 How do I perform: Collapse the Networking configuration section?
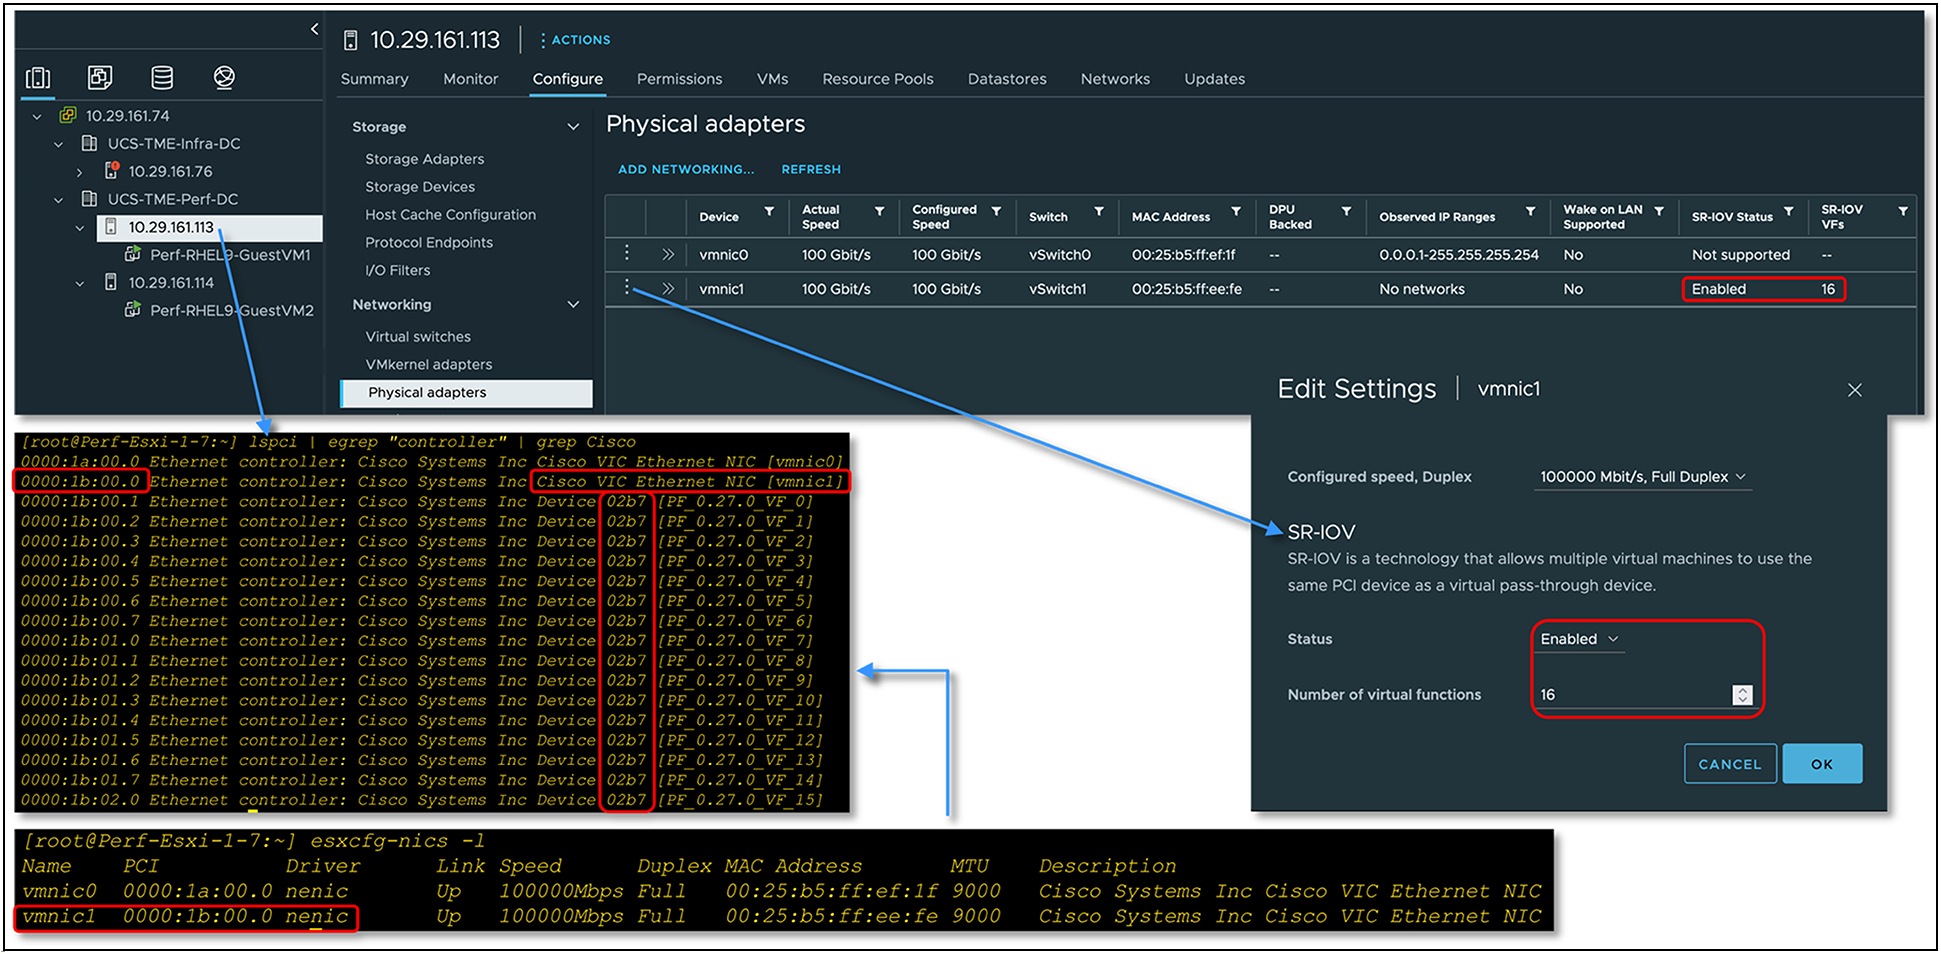click(573, 305)
